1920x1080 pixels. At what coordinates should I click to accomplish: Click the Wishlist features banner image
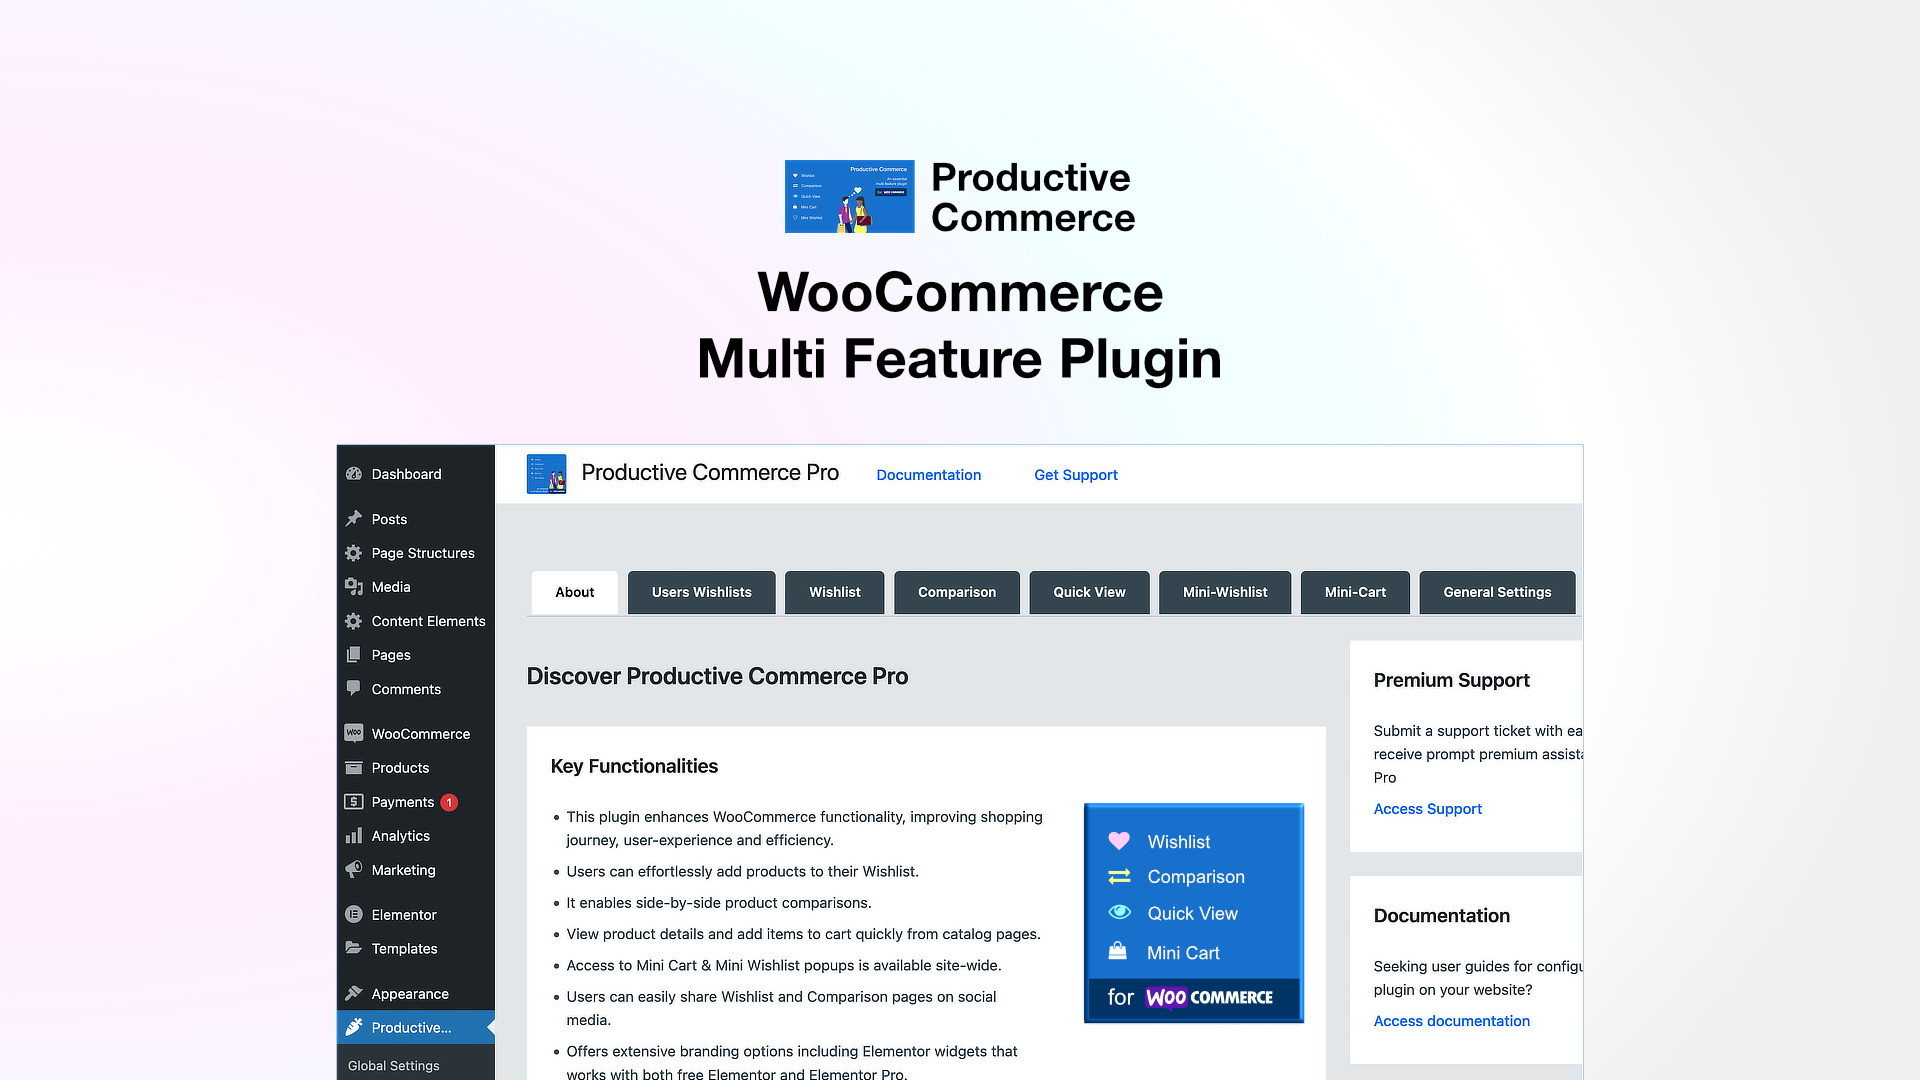coord(1193,913)
